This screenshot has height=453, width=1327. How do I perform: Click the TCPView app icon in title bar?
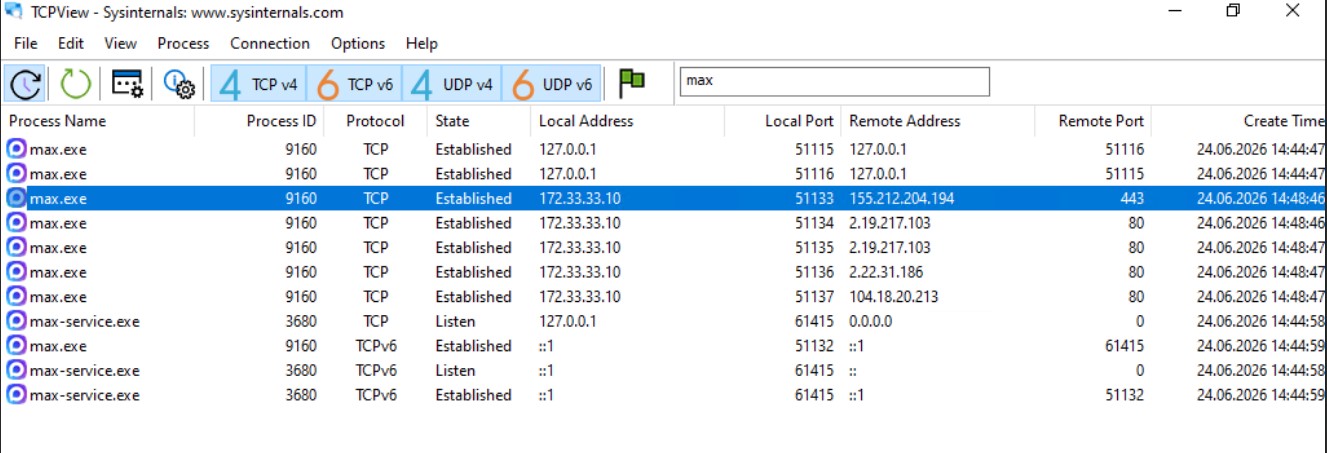tap(15, 12)
